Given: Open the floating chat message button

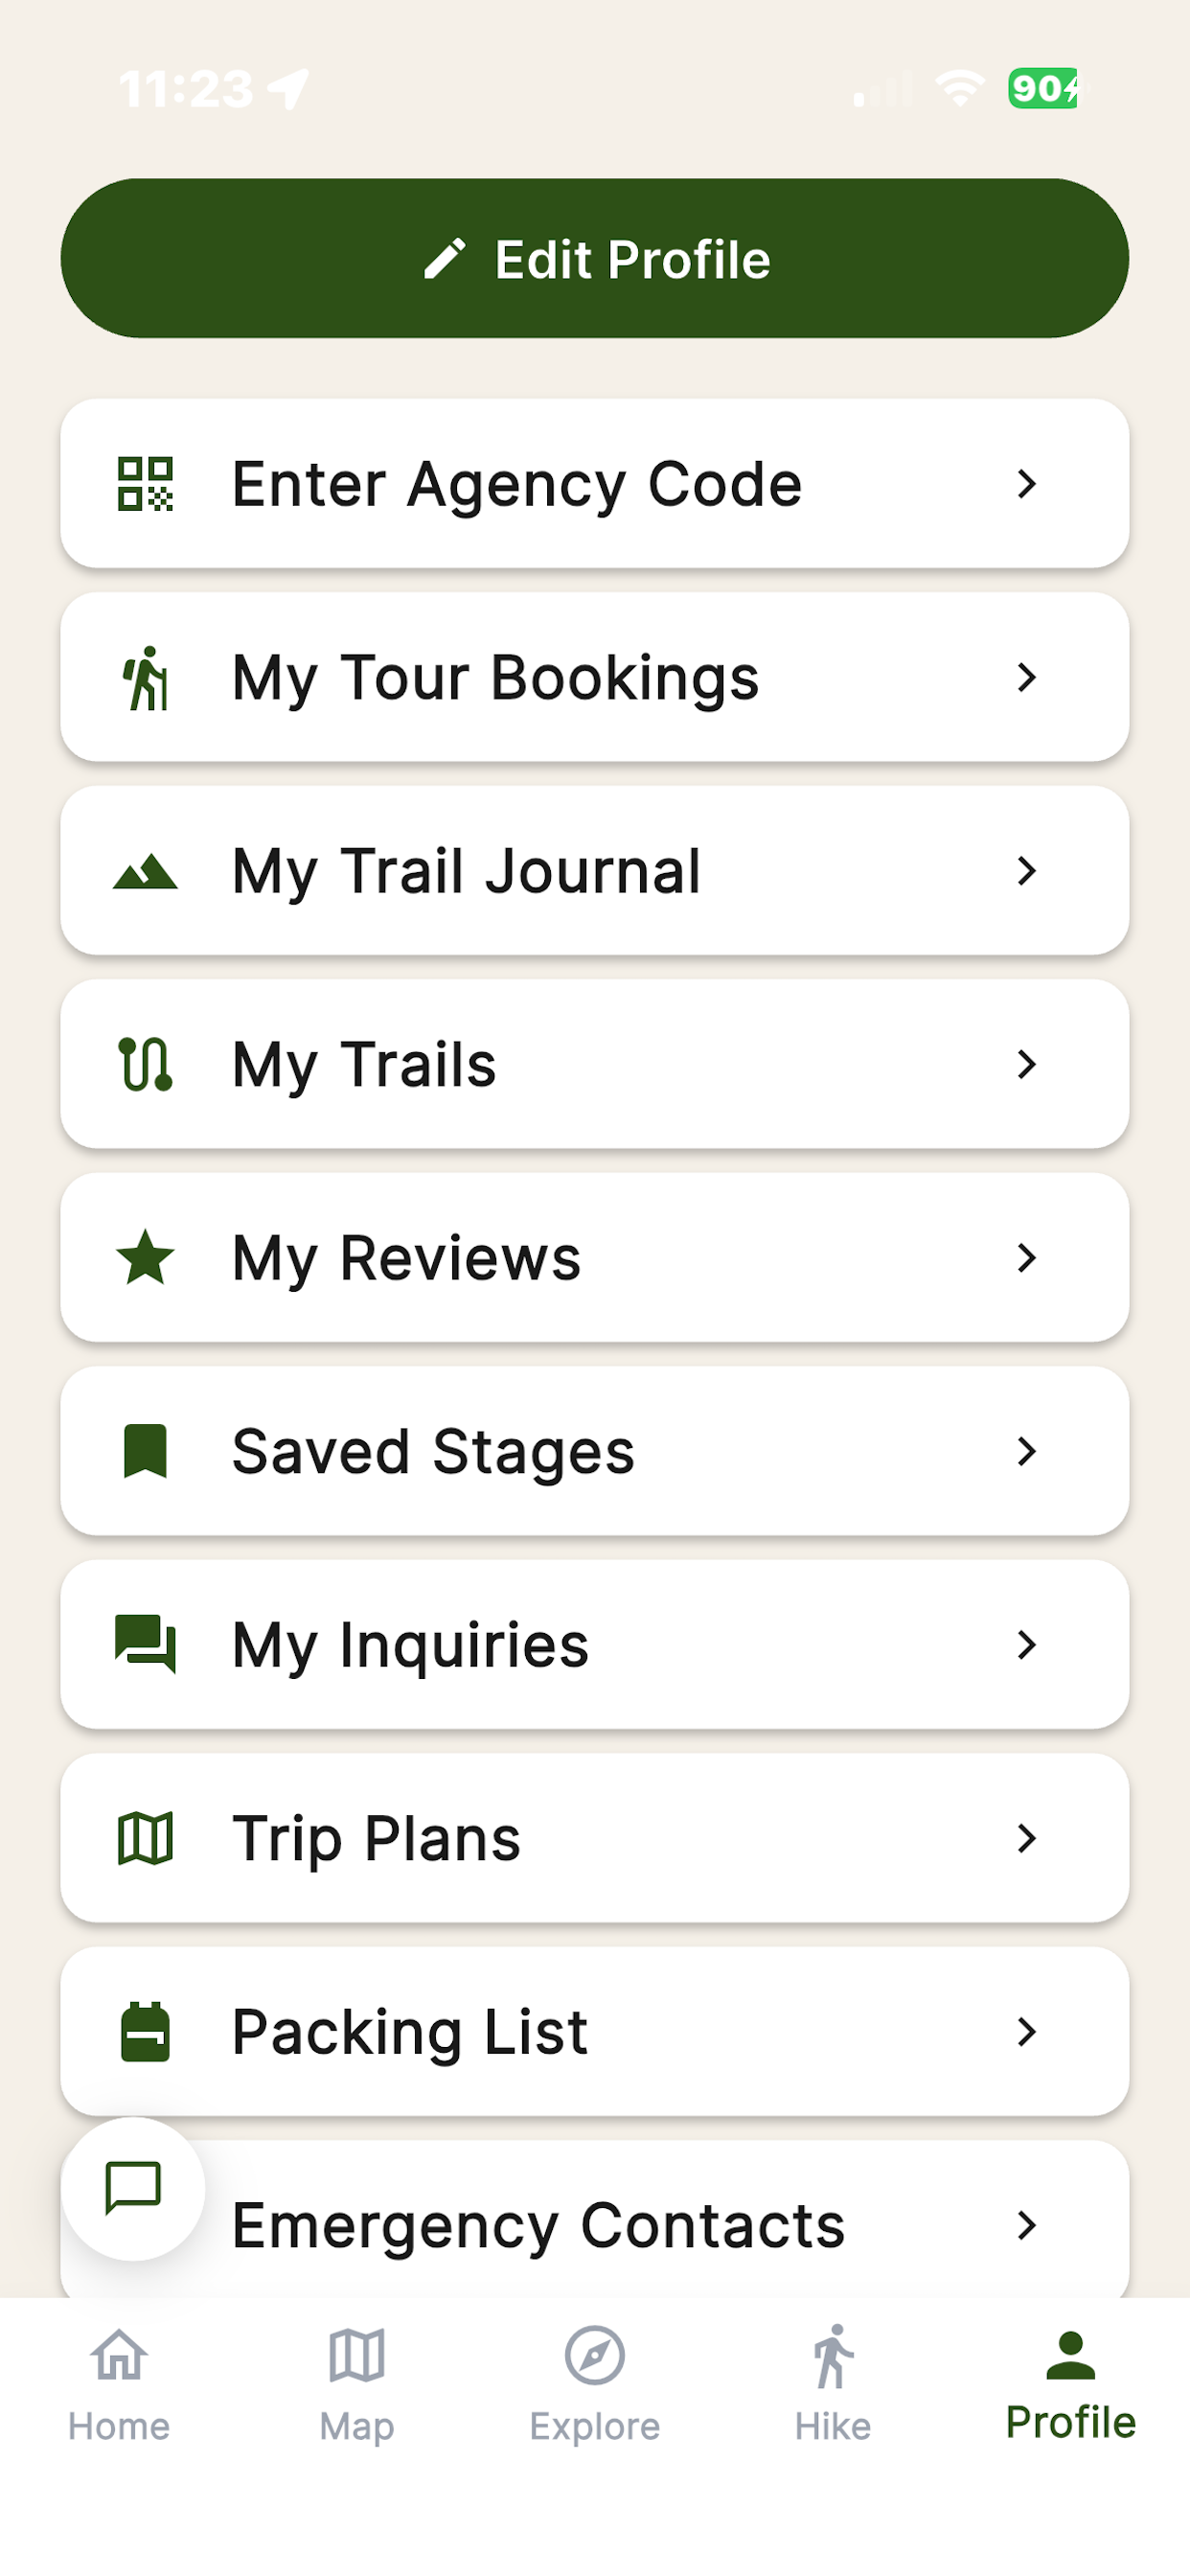Looking at the screenshot, I should tap(133, 2188).
